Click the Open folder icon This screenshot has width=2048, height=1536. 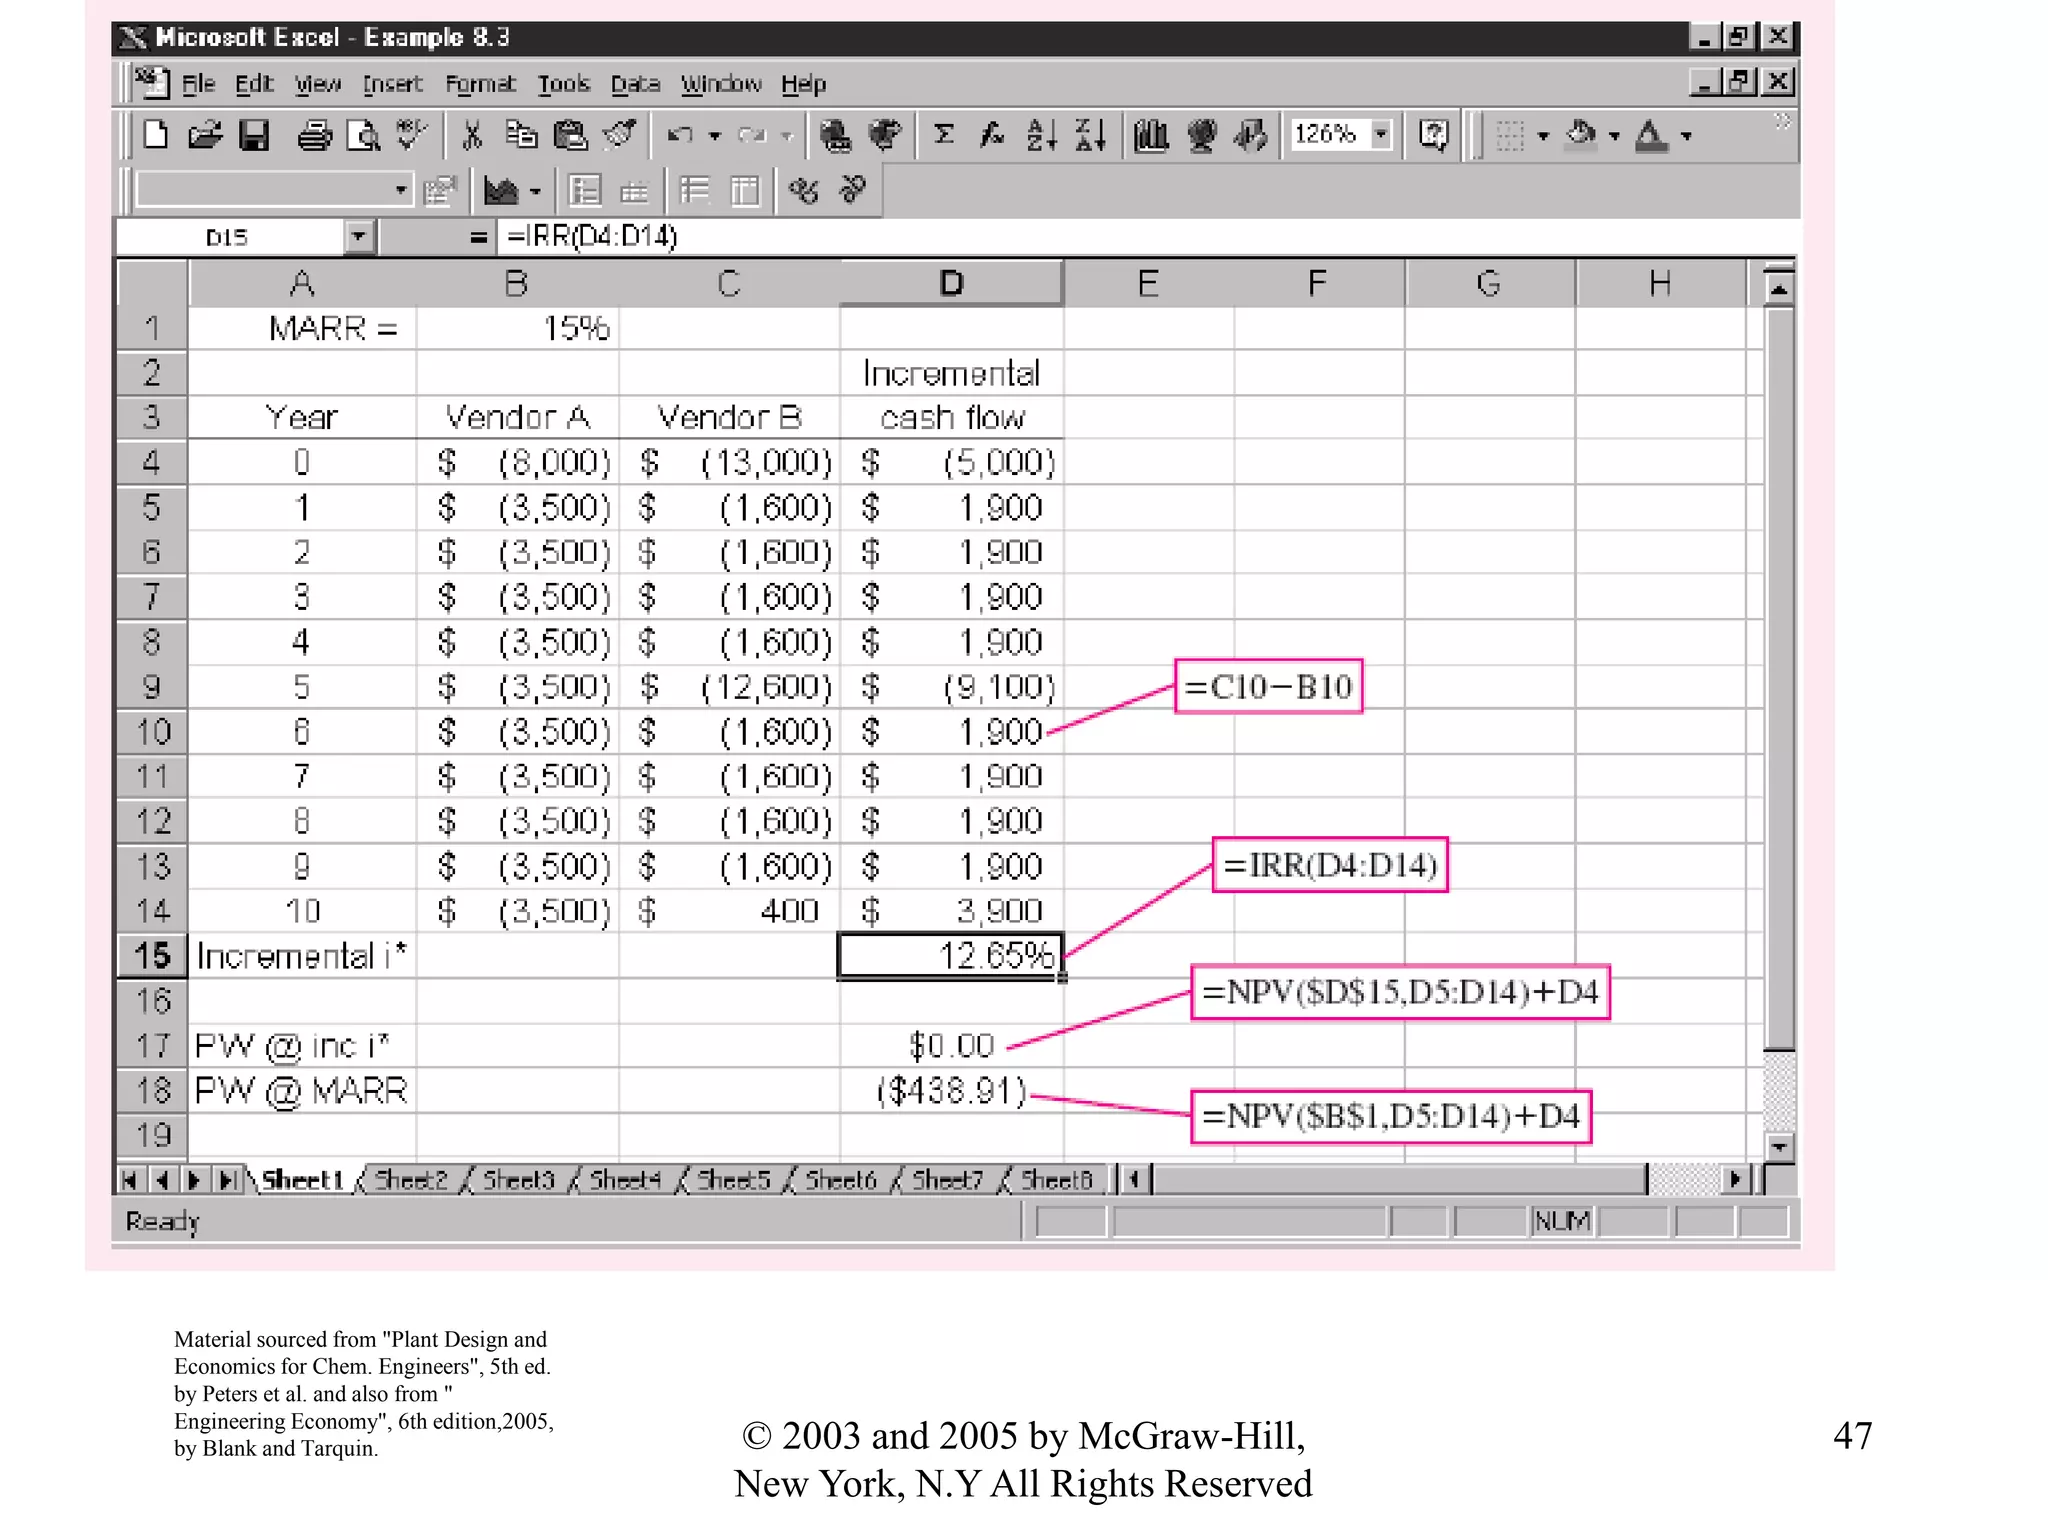tap(205, 135)
